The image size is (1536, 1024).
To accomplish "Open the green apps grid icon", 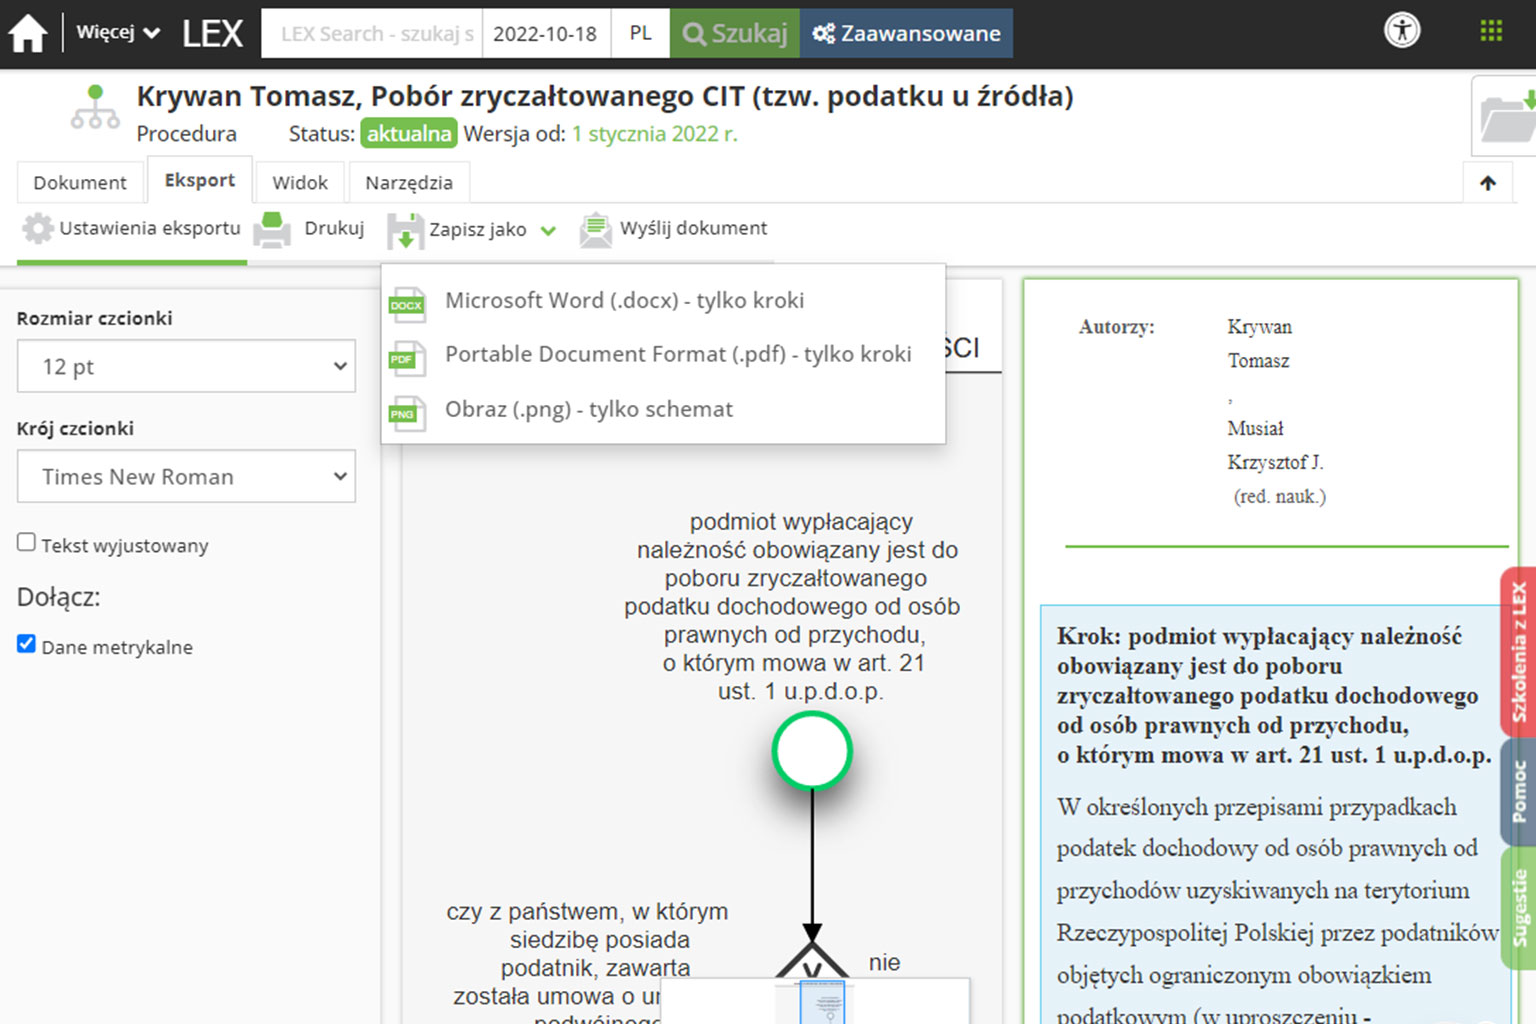I will tap(1490, 31).
